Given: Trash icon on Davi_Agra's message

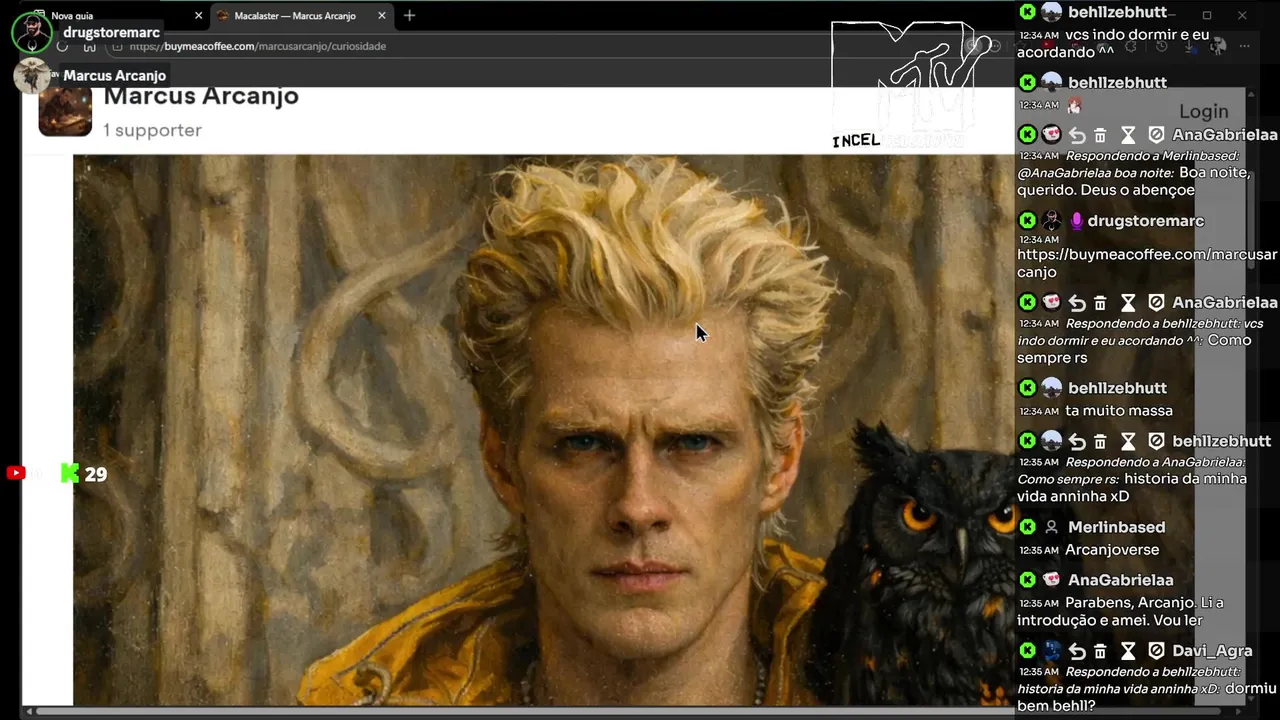Looking at the screenshot, I should (x=1100, y=651).
